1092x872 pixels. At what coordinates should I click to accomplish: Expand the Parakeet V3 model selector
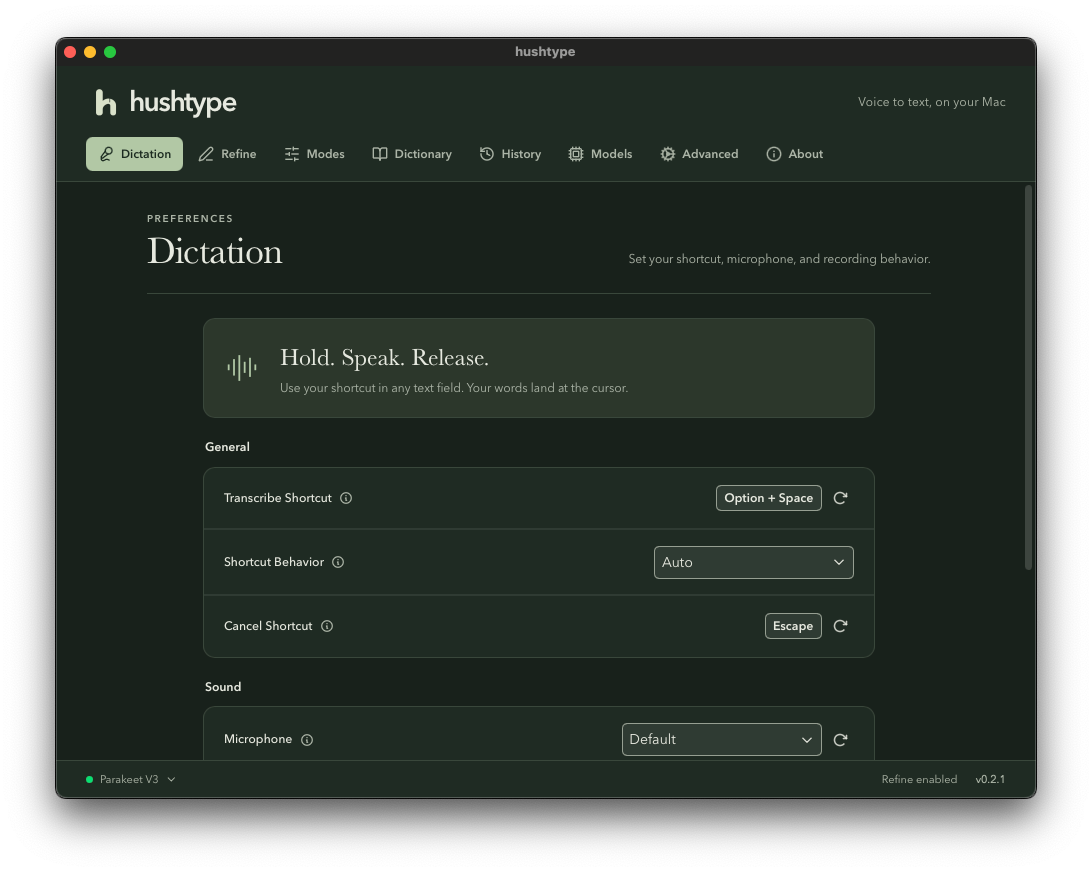(x=131, y=779)
